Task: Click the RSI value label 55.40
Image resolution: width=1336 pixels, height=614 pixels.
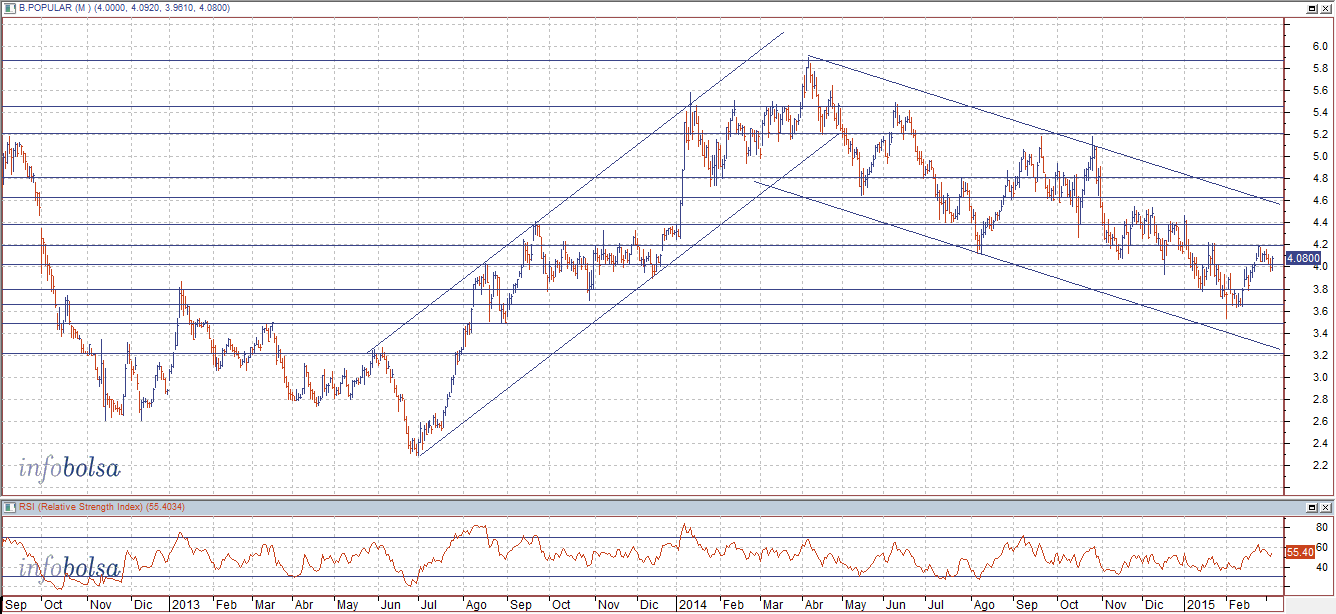Action: coord(1300,551)
